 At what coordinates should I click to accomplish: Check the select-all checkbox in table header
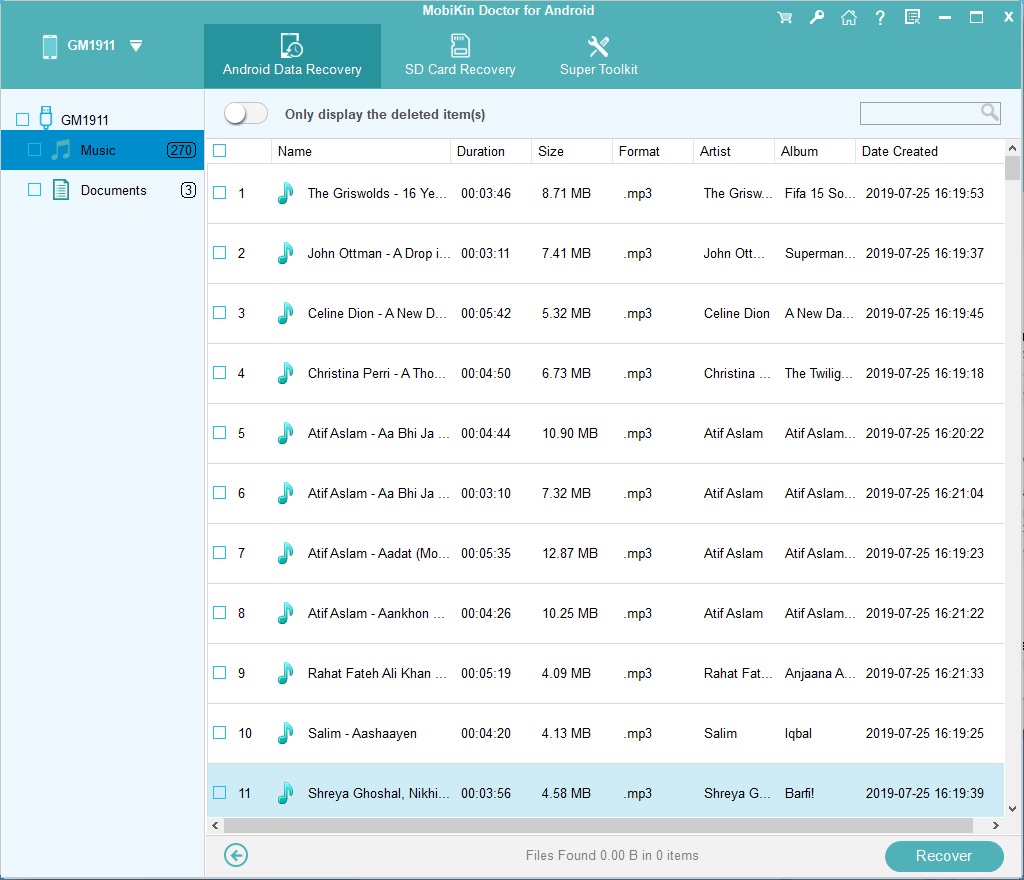pos(220,151)
